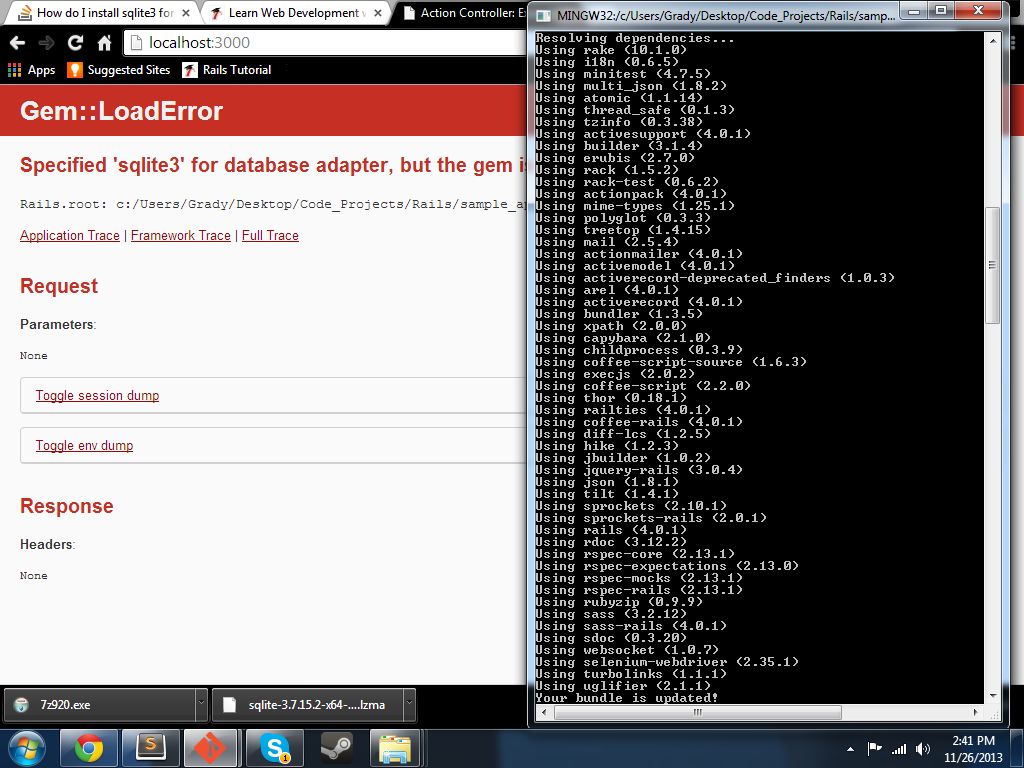Open Sublime Text from the taskbar
The width and height of the screenshot is (1024, 768).
click(x=151, y=748)
